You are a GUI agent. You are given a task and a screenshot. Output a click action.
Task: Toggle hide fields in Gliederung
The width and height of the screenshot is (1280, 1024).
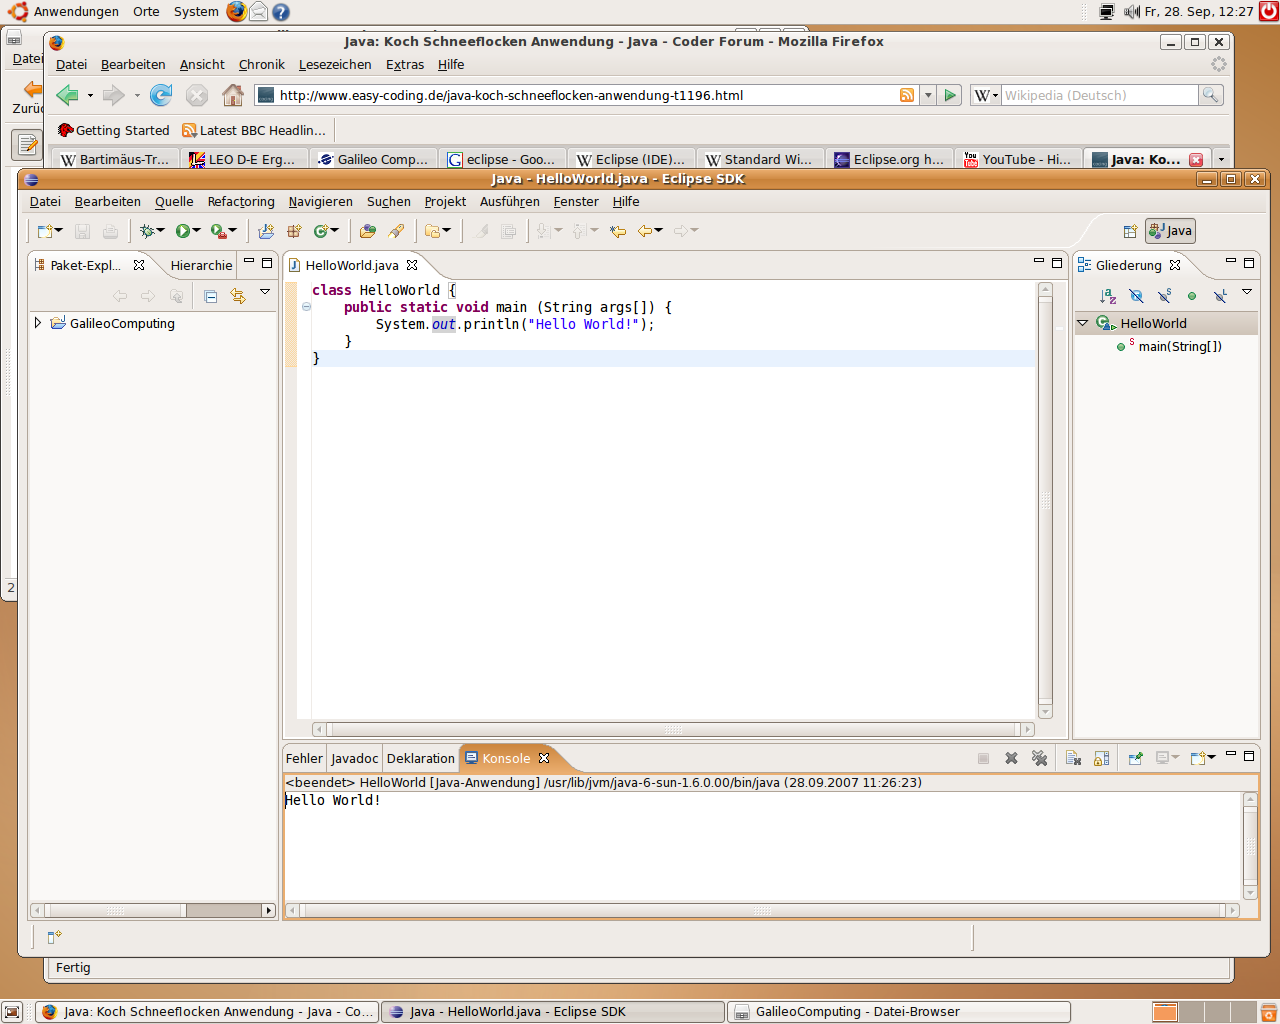coord(1136,296)
